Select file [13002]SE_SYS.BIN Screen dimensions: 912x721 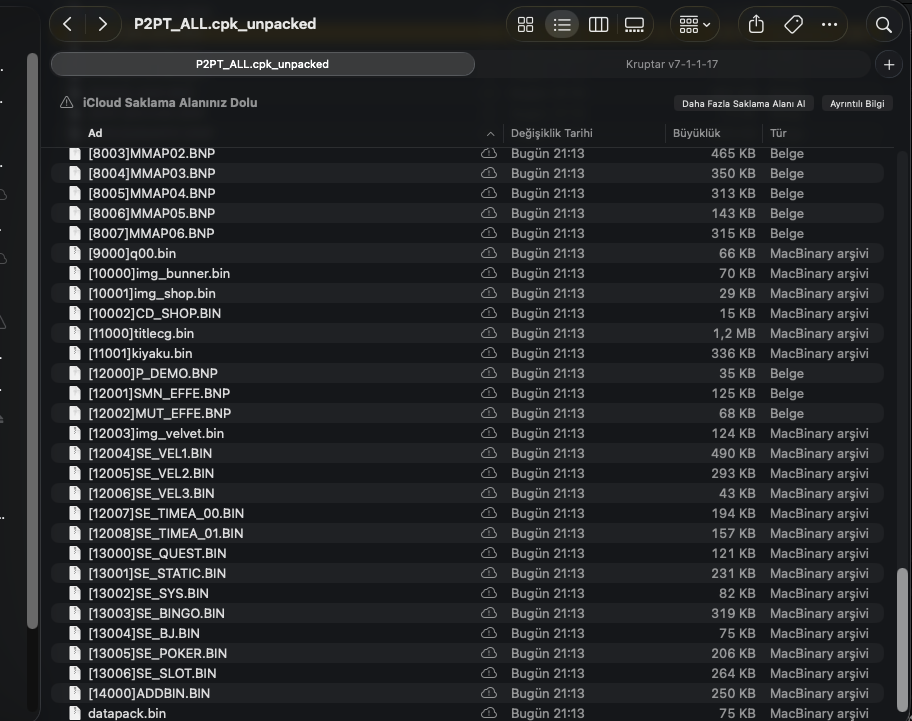[468, 593]
